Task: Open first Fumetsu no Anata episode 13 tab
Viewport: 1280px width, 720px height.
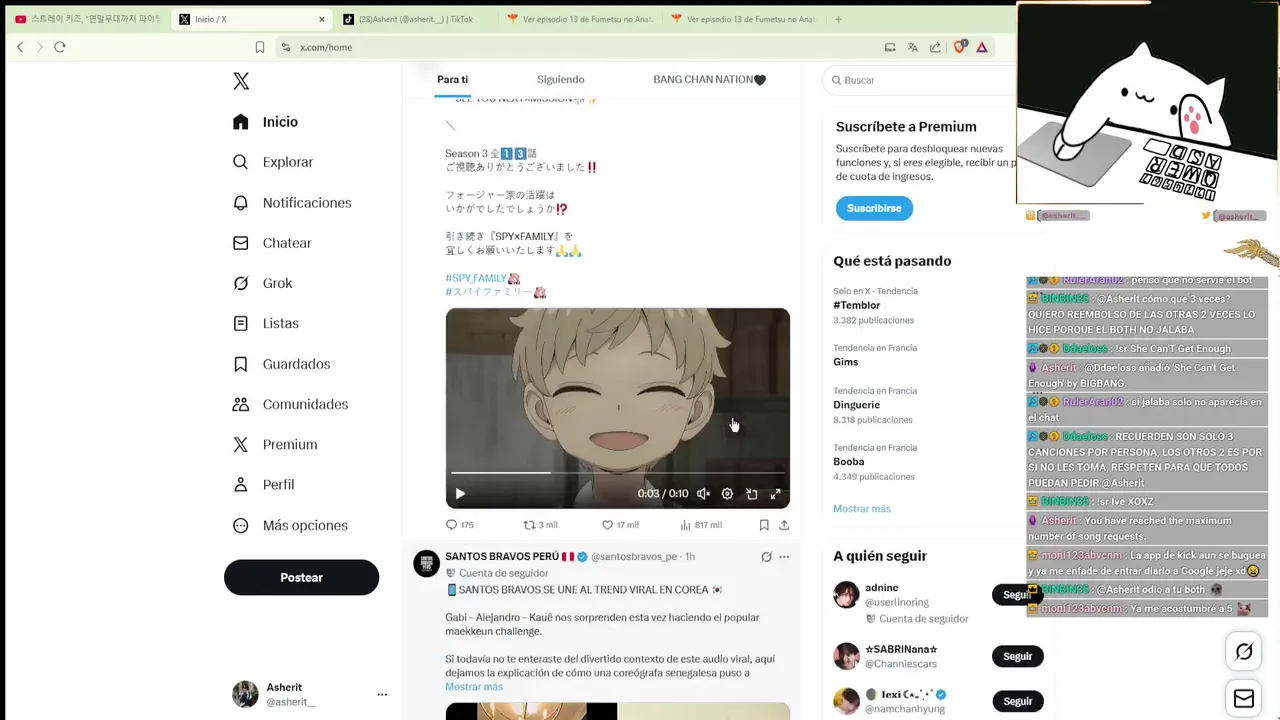Action: (580, 19)
